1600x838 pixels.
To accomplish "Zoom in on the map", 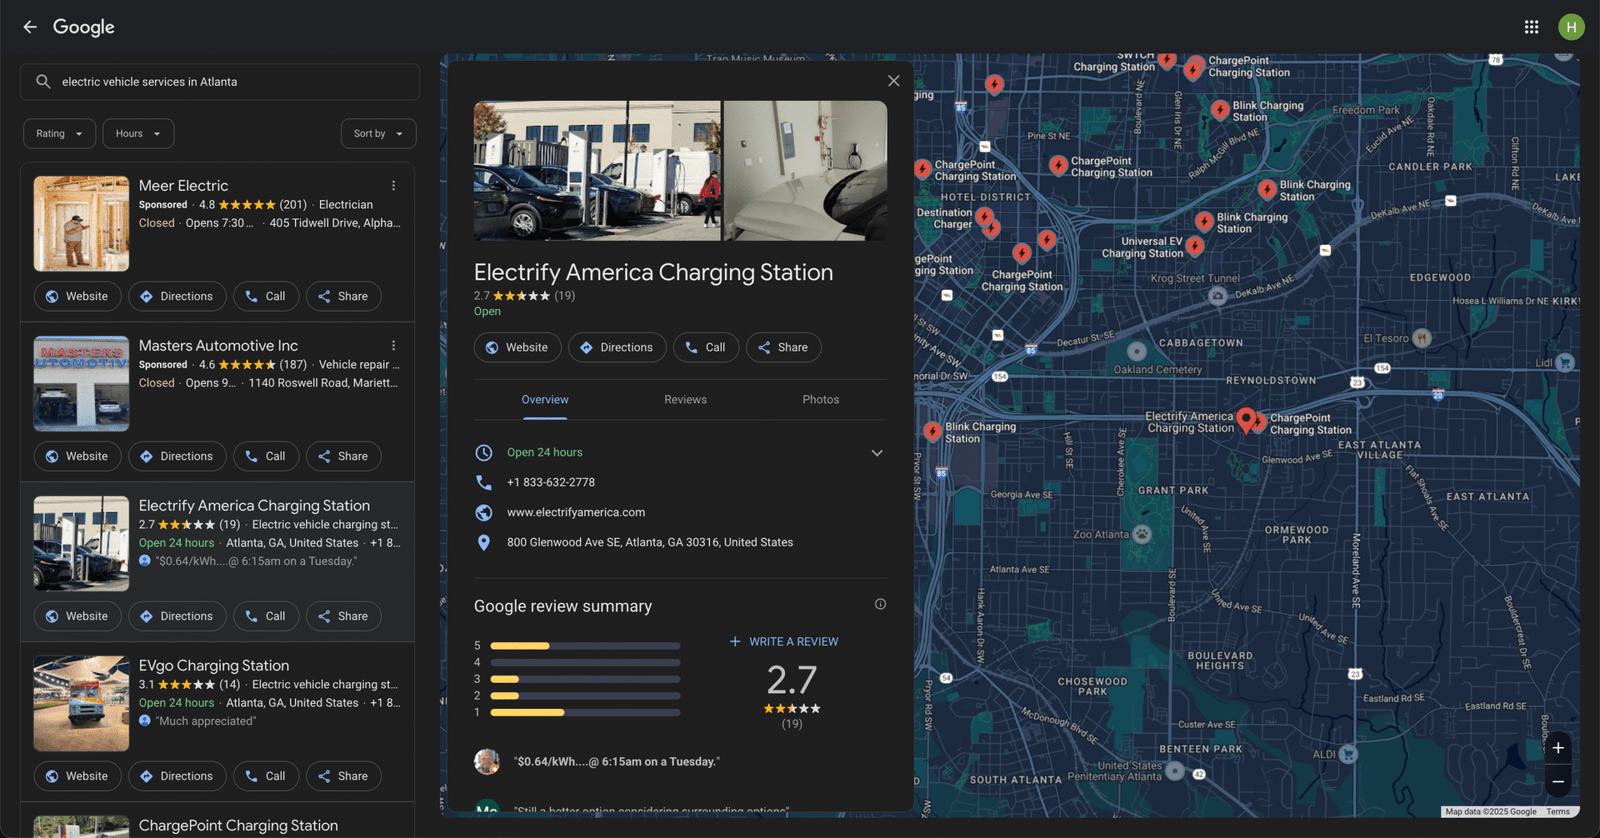I will [1558, 748].
